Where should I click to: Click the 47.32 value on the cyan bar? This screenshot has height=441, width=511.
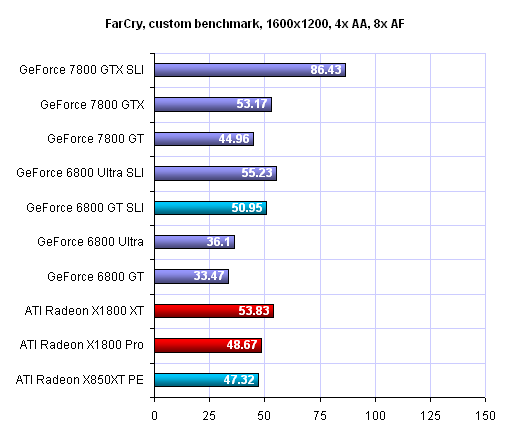coord(239,380)
